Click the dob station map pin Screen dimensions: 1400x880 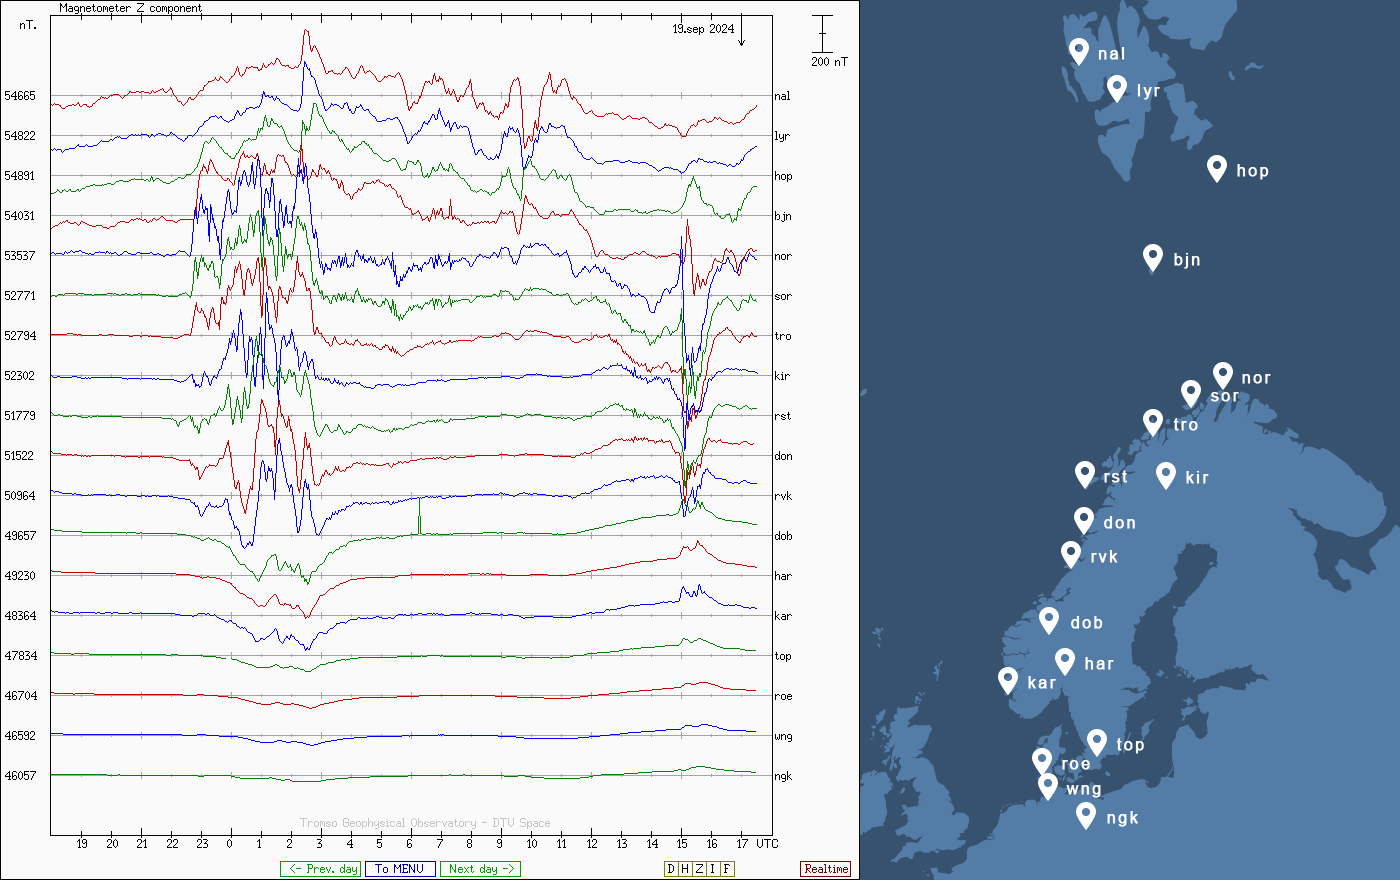click(x=1049, y=620)
